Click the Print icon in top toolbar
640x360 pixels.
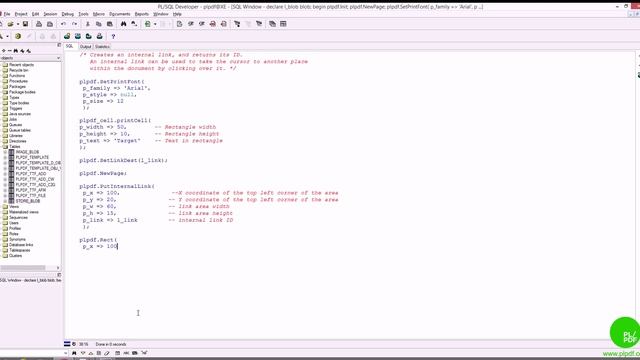[x=39, y=24]
